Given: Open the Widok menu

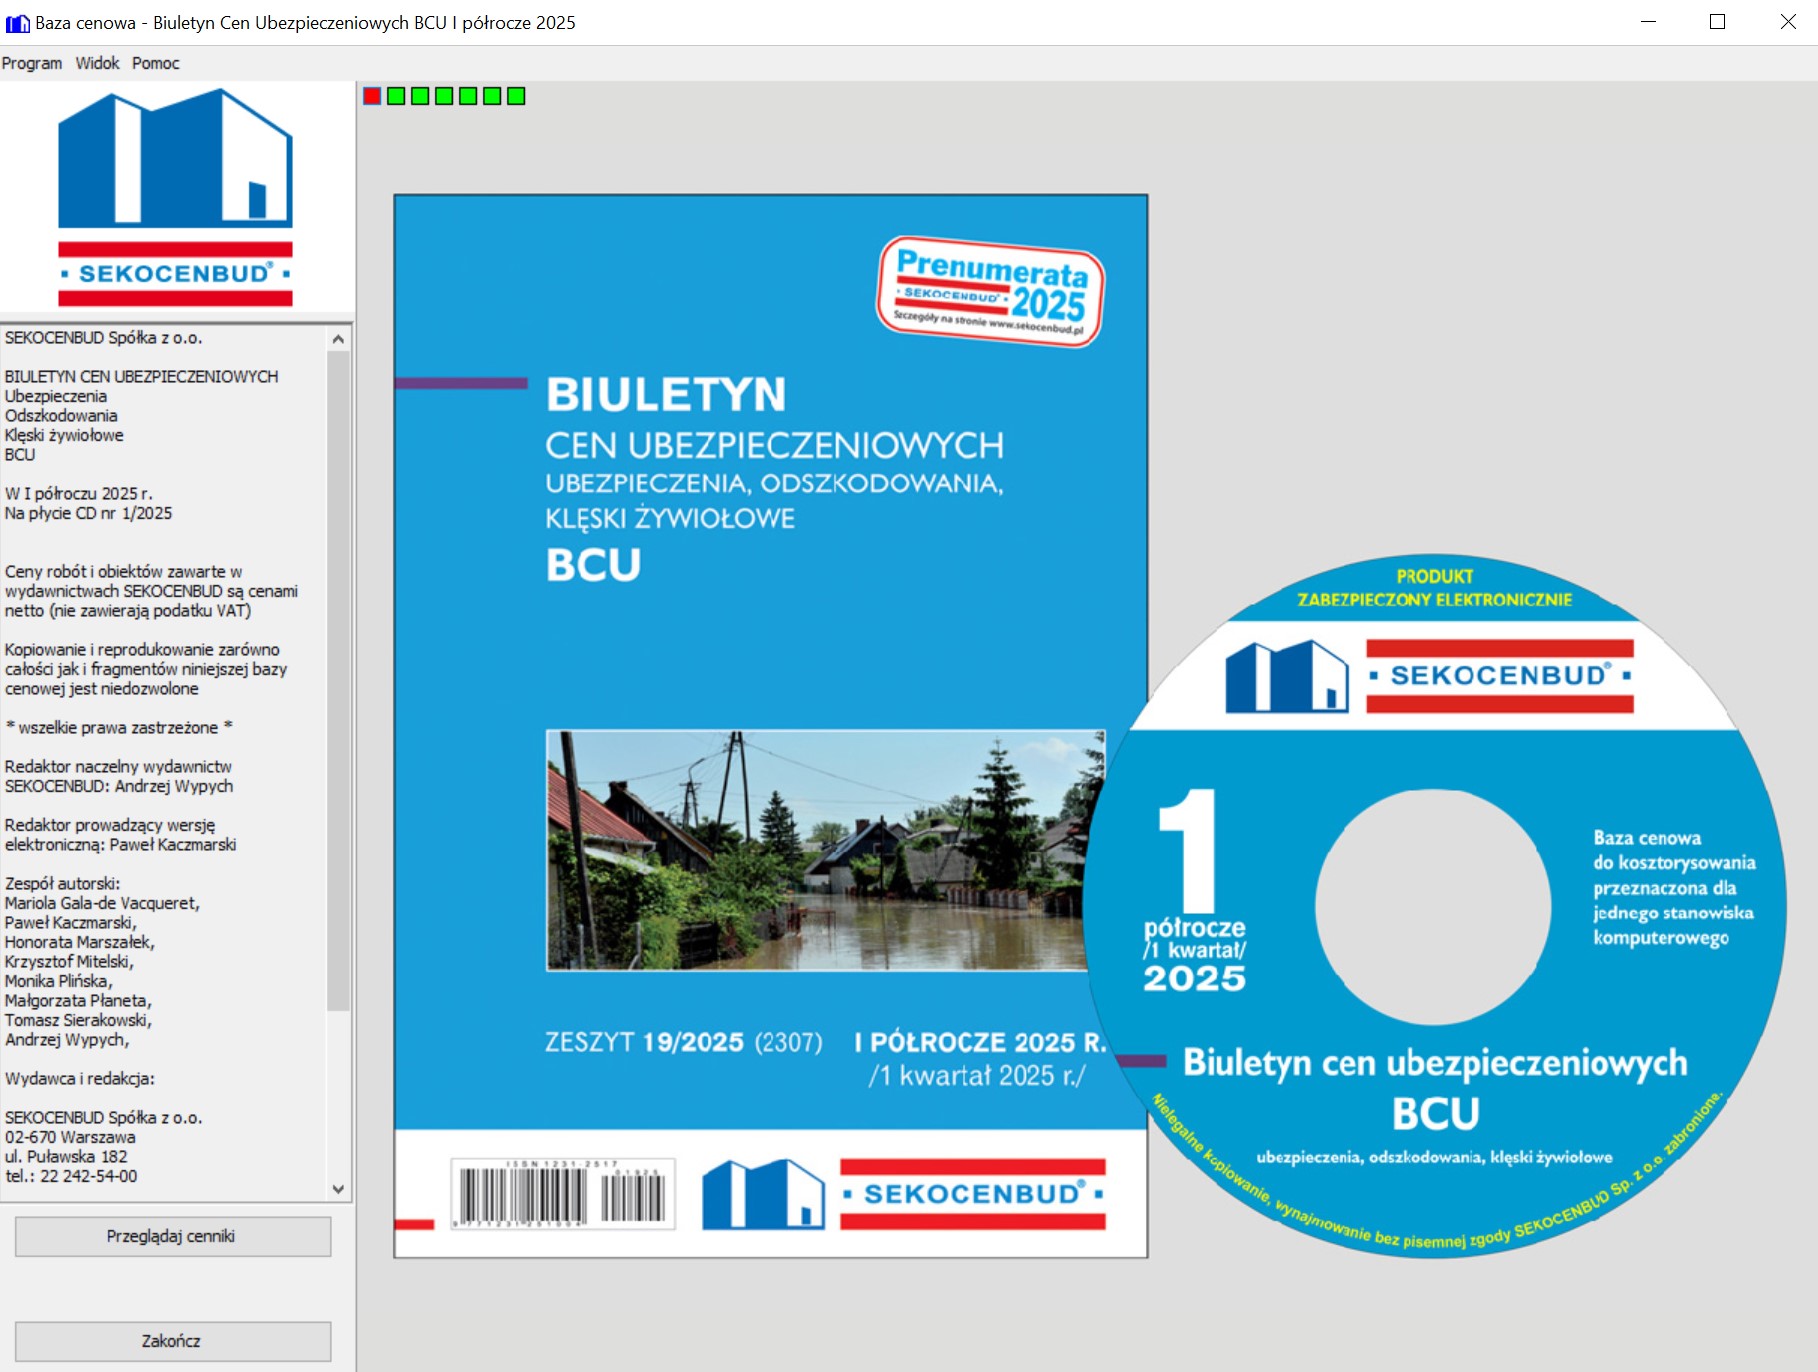Looking at the screenshot, I should pos(97,63).
